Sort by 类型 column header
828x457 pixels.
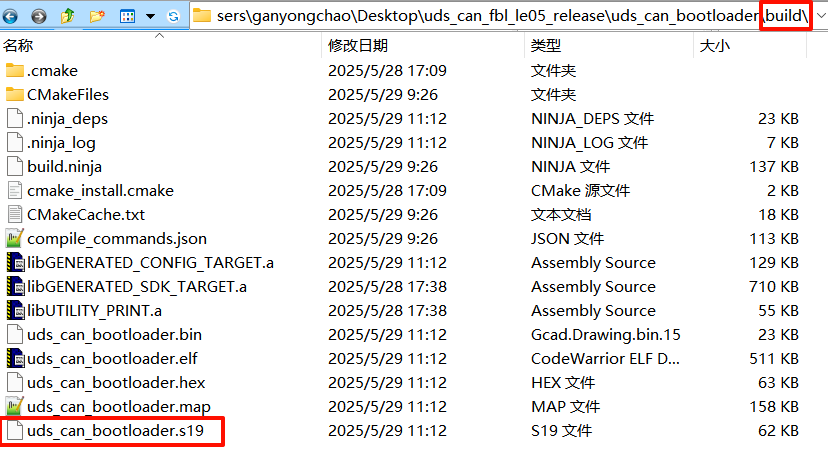point(608,46)
